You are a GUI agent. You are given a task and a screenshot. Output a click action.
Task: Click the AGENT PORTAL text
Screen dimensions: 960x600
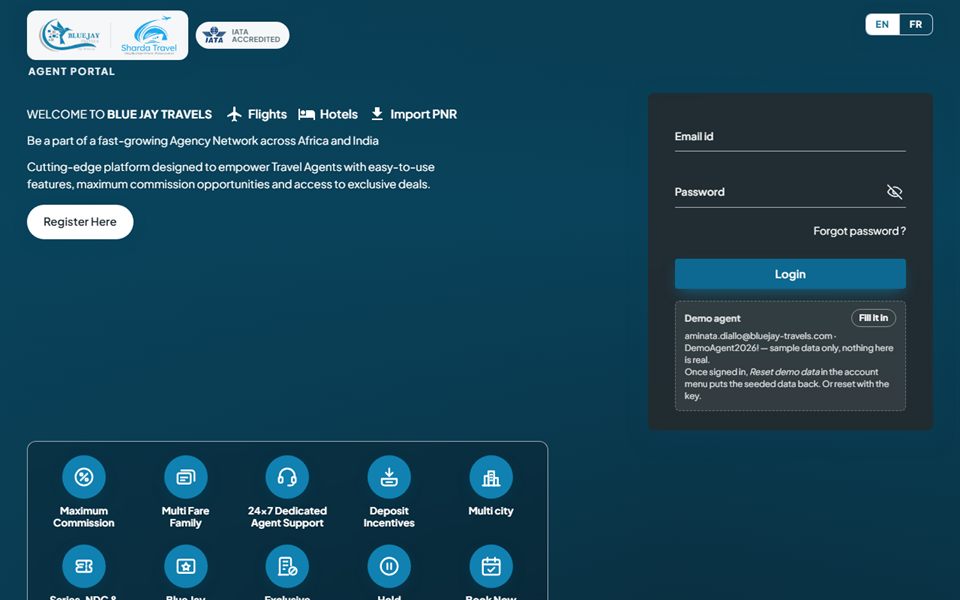(72, 72)
